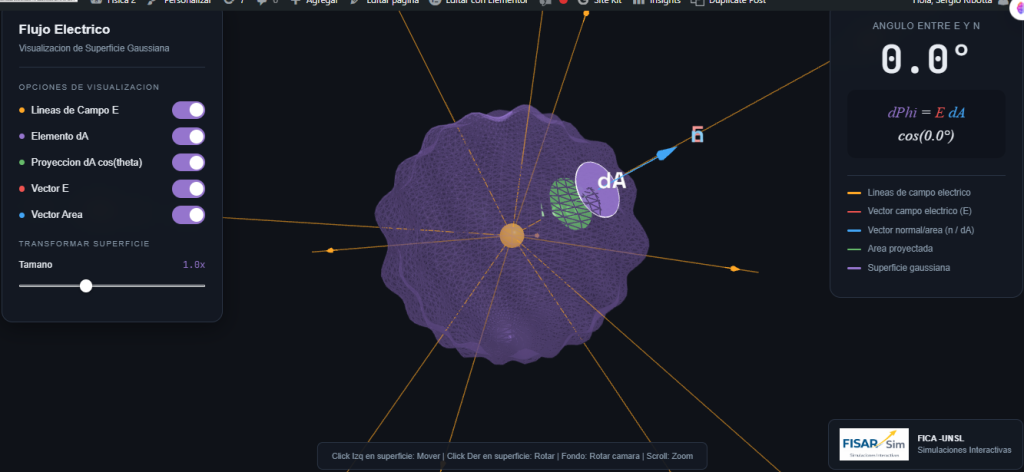Screen dimensions: 1024x472
Task: Click orange arrow marker on left field line
Action: coord(331,250)
